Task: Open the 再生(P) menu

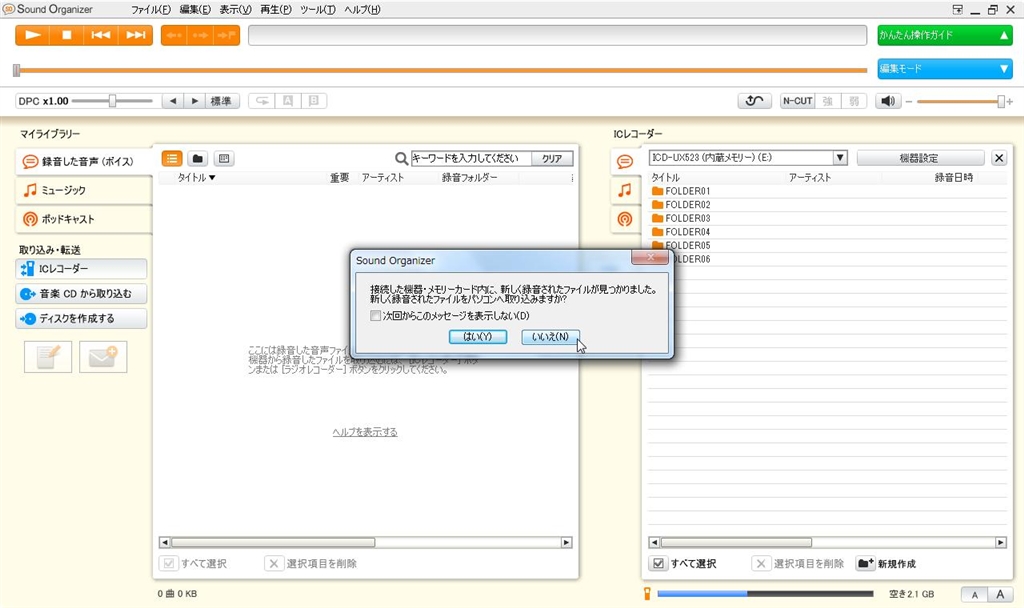Action: coord(276,10)
